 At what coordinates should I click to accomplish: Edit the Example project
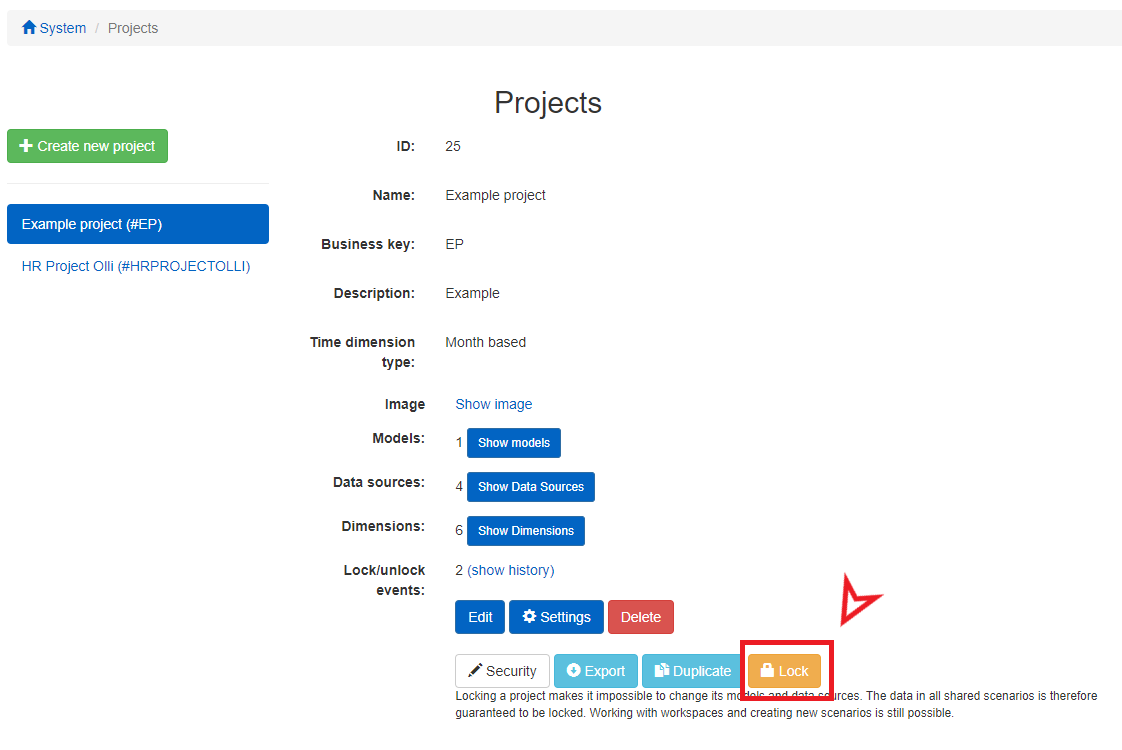(x=479, y=616)
